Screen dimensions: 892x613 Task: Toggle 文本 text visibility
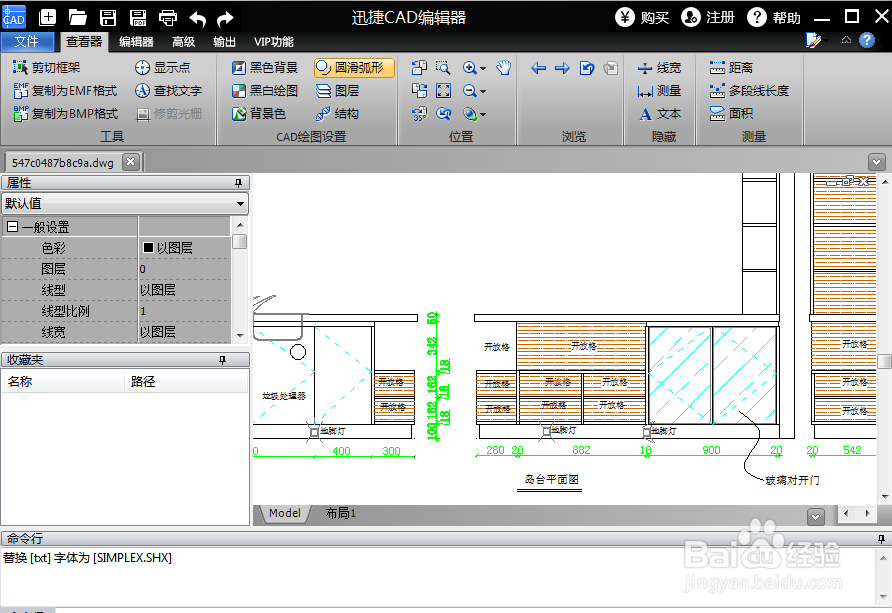[659, 114]
